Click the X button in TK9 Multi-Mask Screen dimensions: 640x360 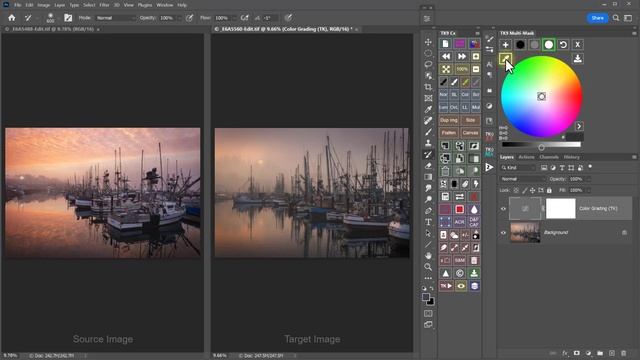[578, 45]
